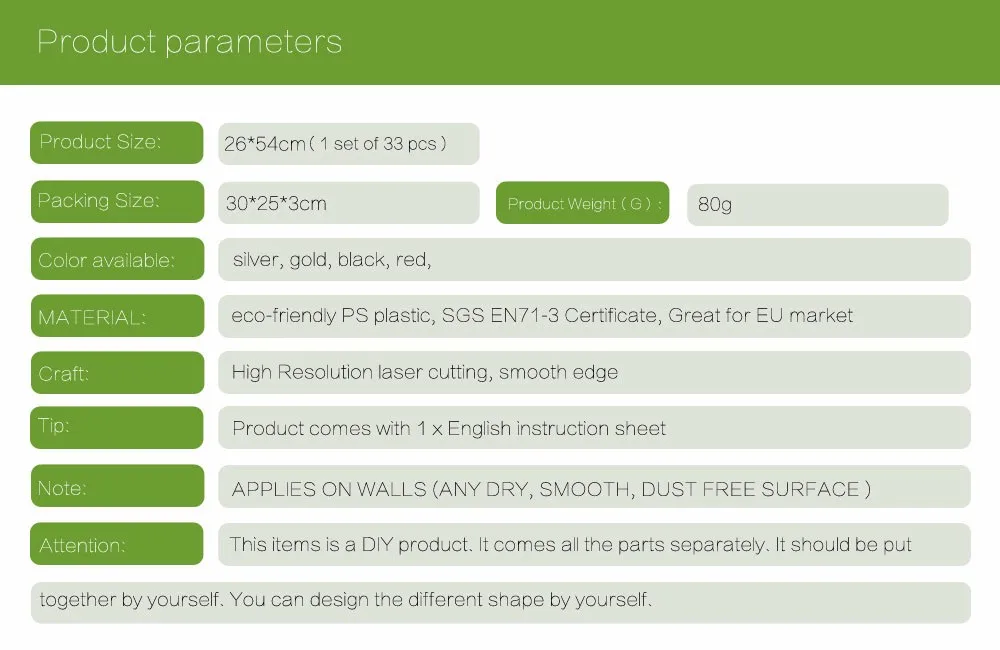Click the 26*54cm size value field

click(348, 144)
